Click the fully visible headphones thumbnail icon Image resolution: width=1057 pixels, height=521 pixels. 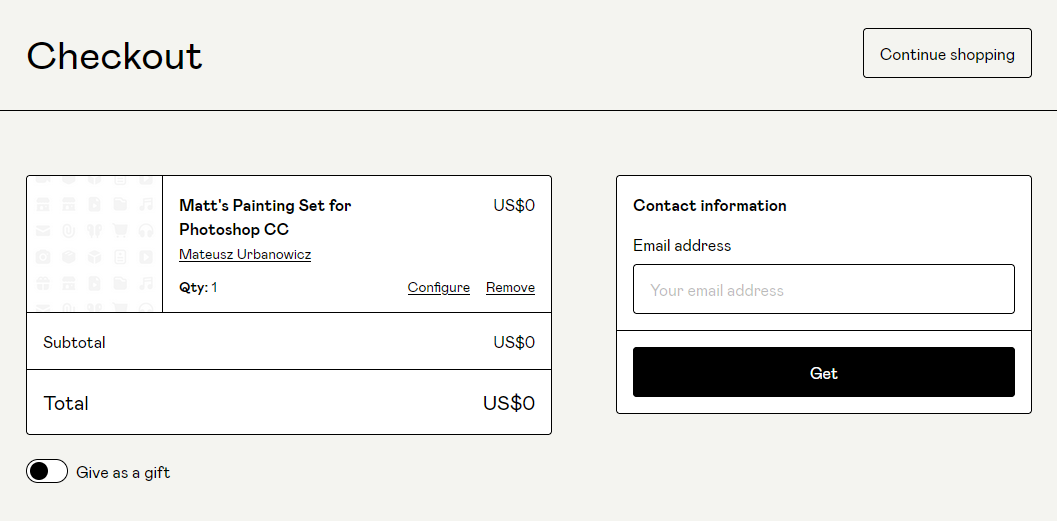146,230
